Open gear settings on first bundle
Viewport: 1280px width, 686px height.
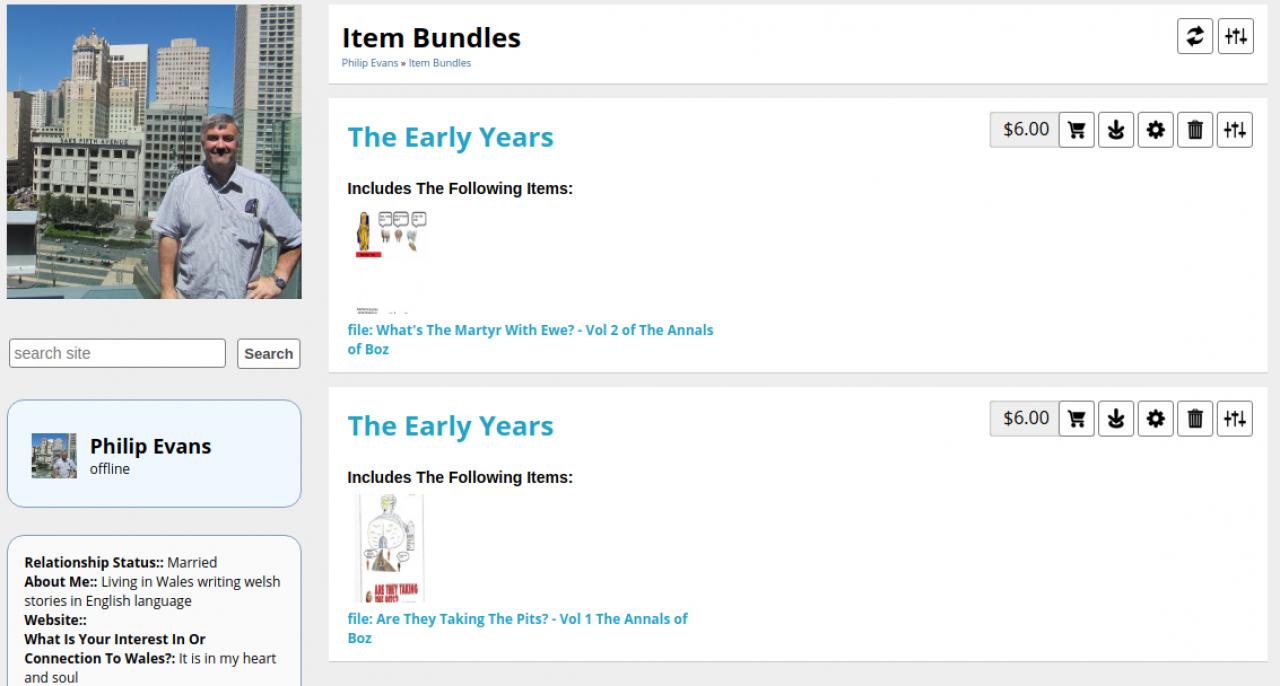click(x=1156, y=130)
